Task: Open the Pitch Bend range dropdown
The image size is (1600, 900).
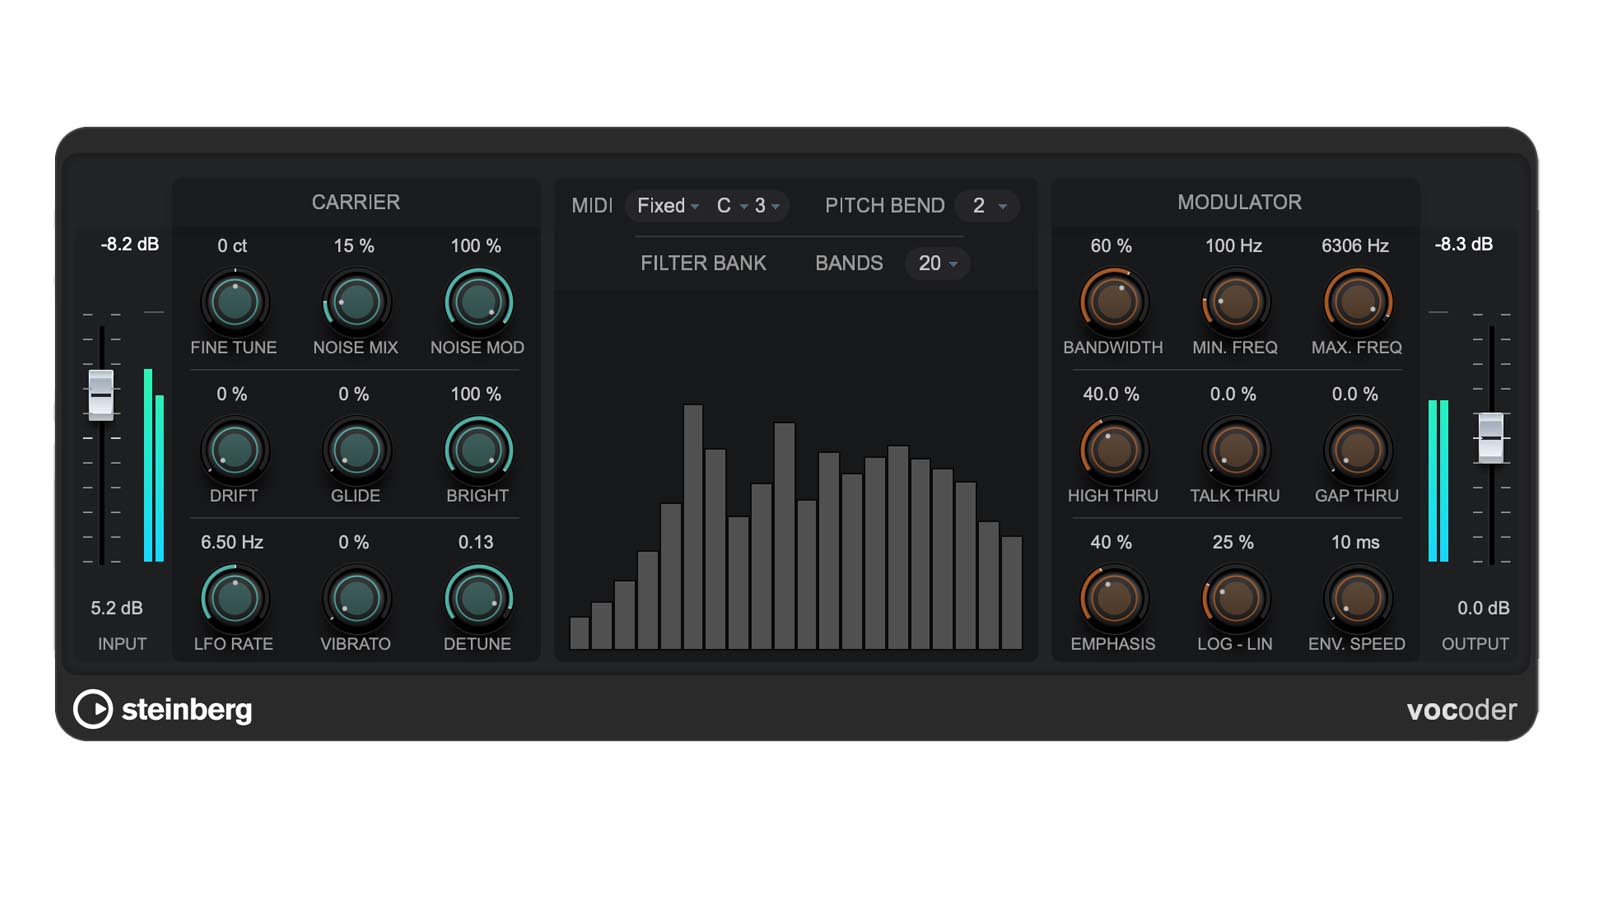Action: coord(988,205)
